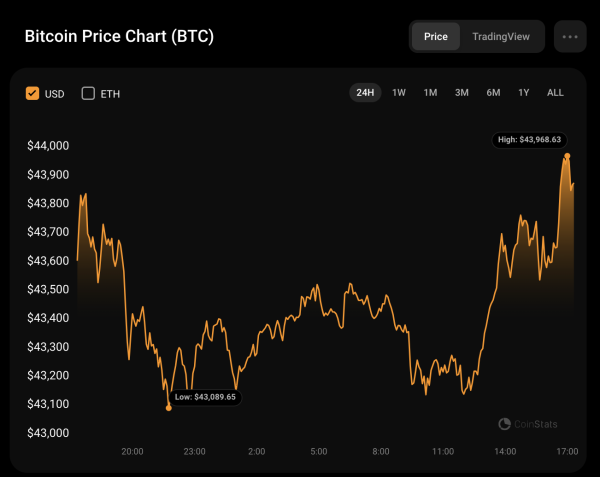Switch chart to 1W range

tap(399, 93)
